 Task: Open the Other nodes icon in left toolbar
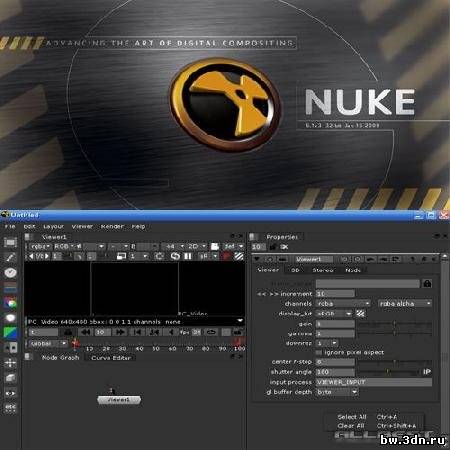pyautogui.click(x=10, y=408)
